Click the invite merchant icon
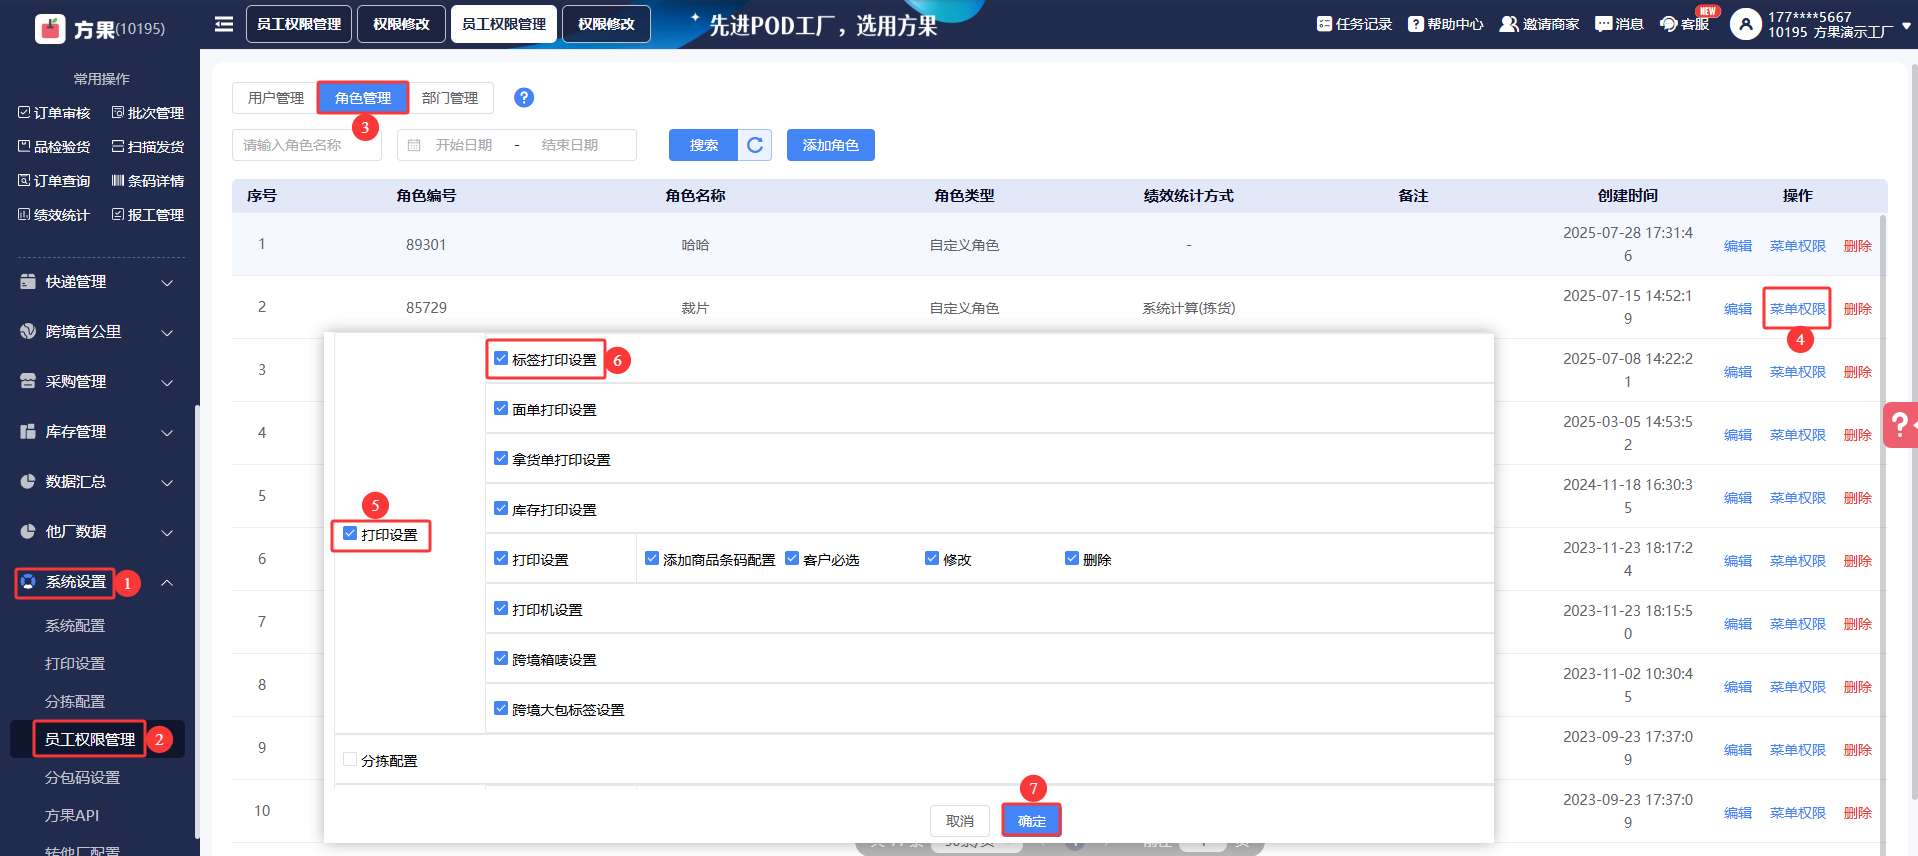This screenshot has height=856, width=1918. [x=1508, y=24]
